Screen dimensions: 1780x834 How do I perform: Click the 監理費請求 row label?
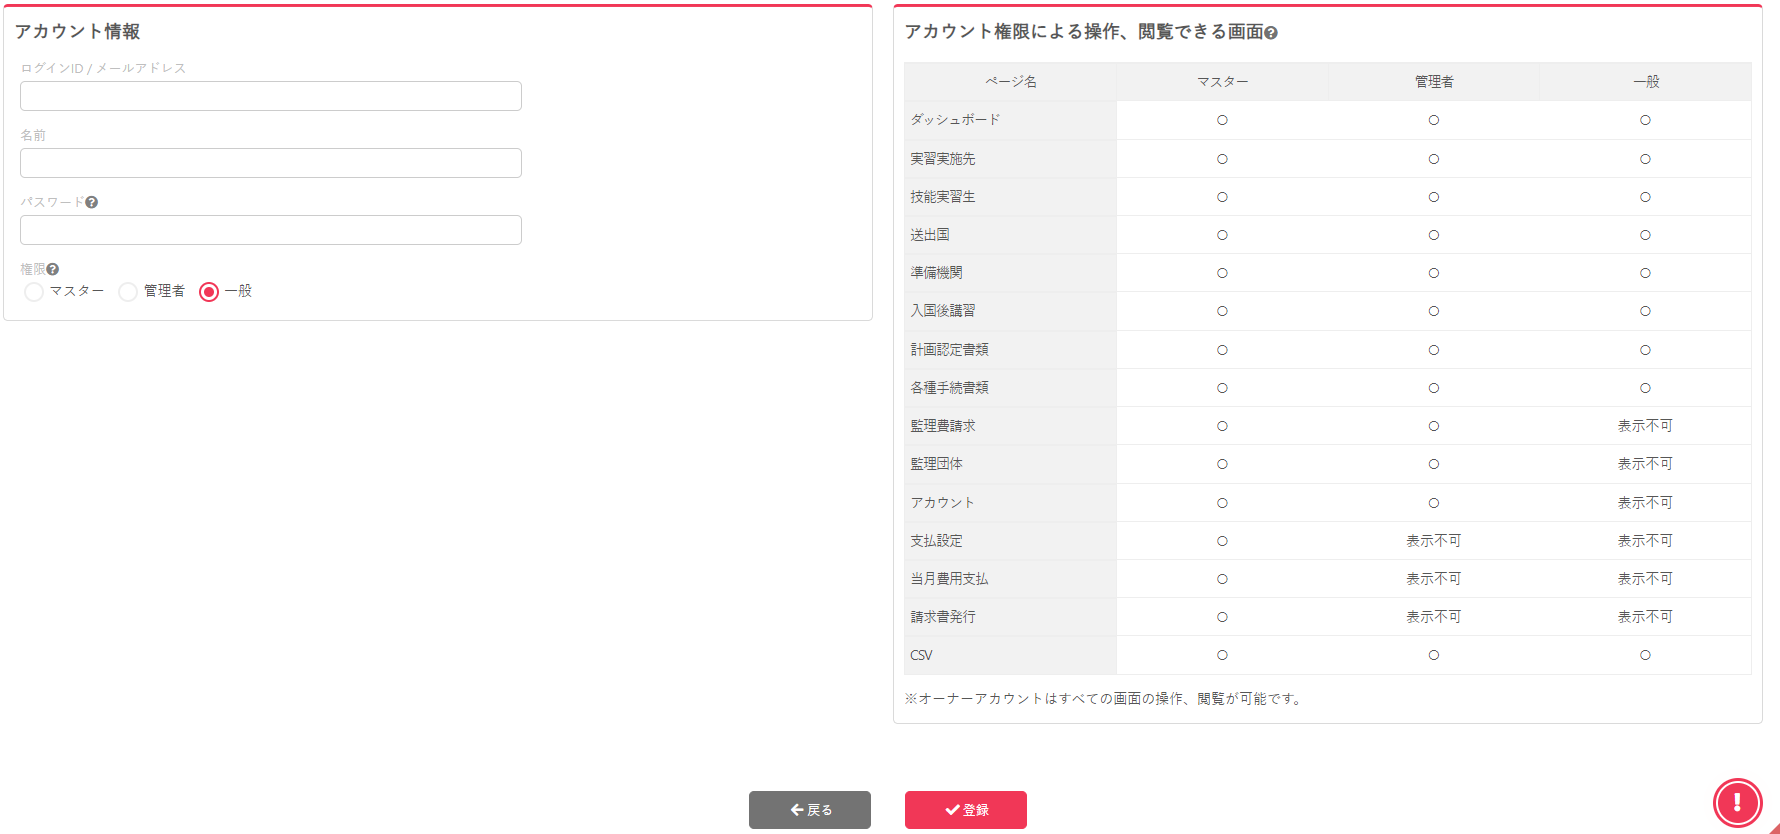pyautogui.click(x=942, y=426)
